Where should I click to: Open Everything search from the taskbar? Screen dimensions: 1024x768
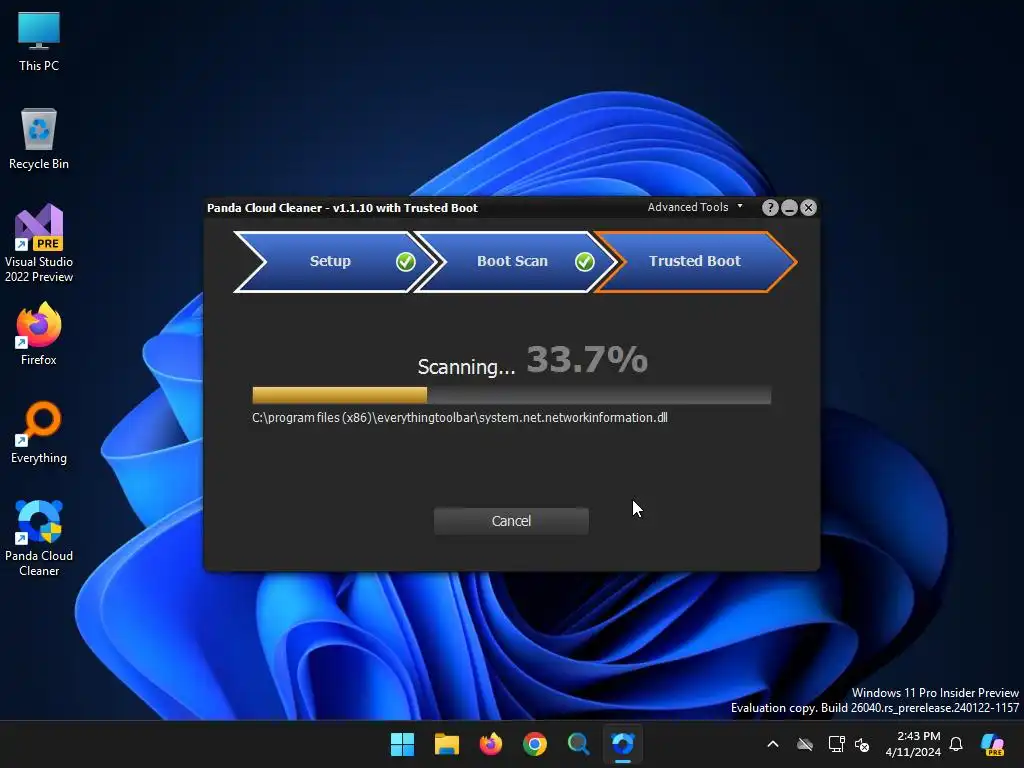click(579, 744)
